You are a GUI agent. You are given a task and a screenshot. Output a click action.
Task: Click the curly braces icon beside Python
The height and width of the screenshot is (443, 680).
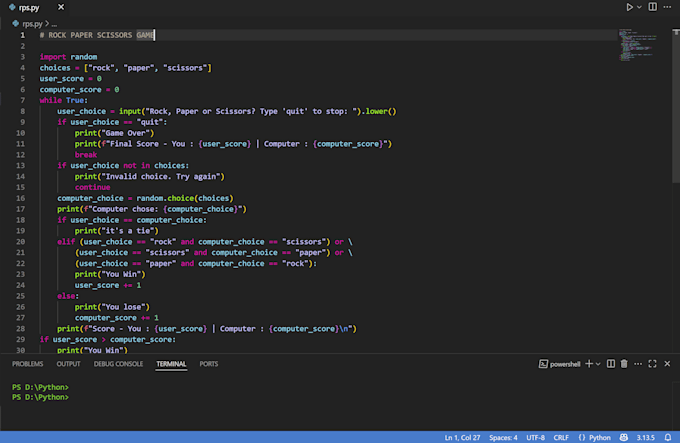coord(582,437)
